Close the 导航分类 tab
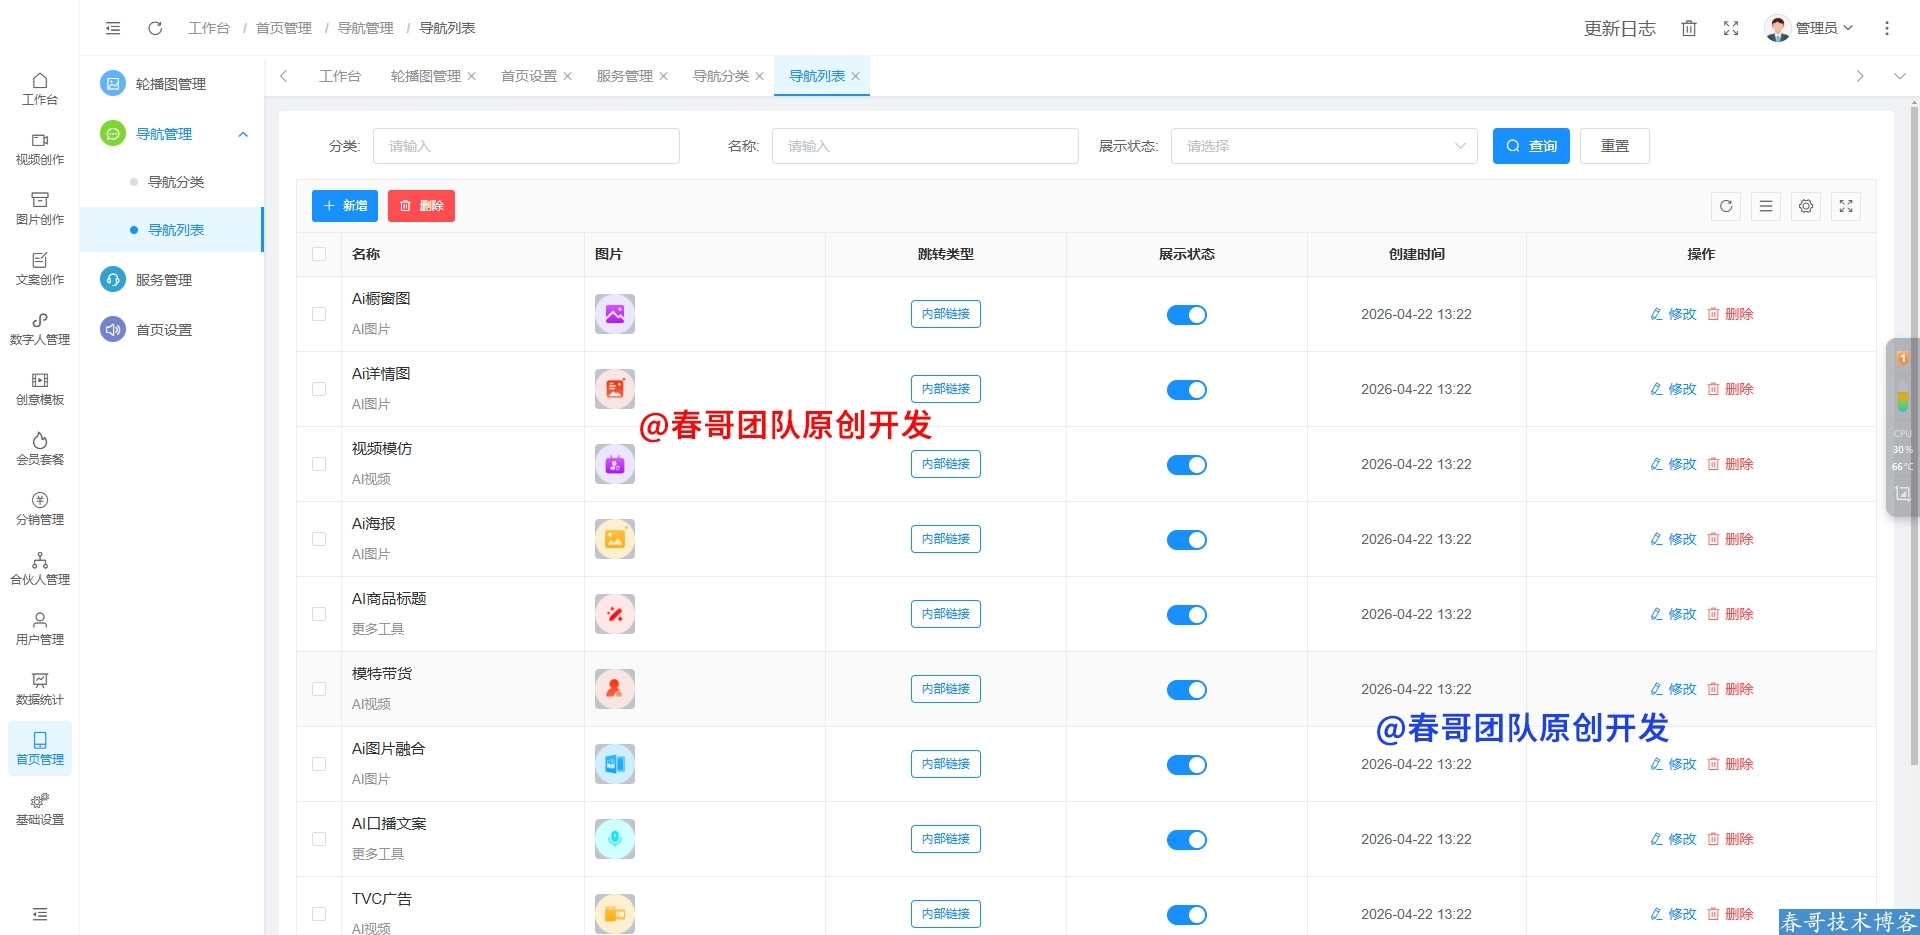1920x935 pixels. 760,76
